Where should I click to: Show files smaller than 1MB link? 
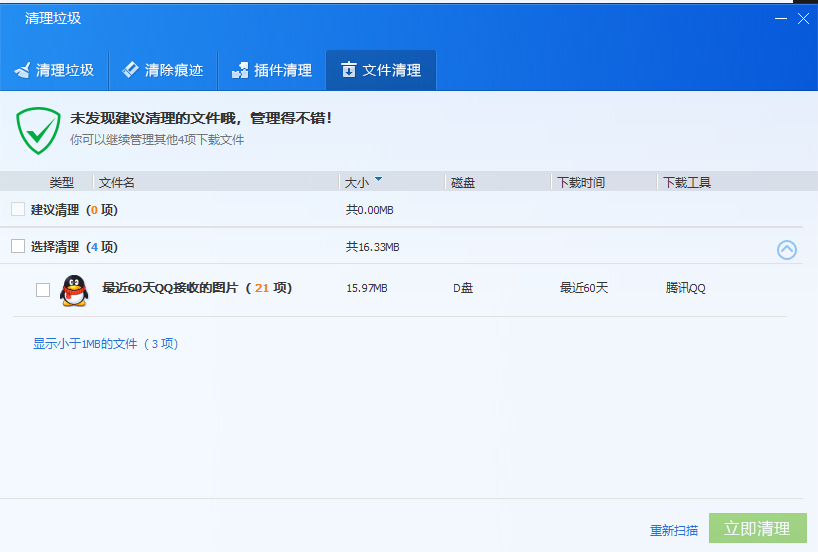(x=106, y=344)
